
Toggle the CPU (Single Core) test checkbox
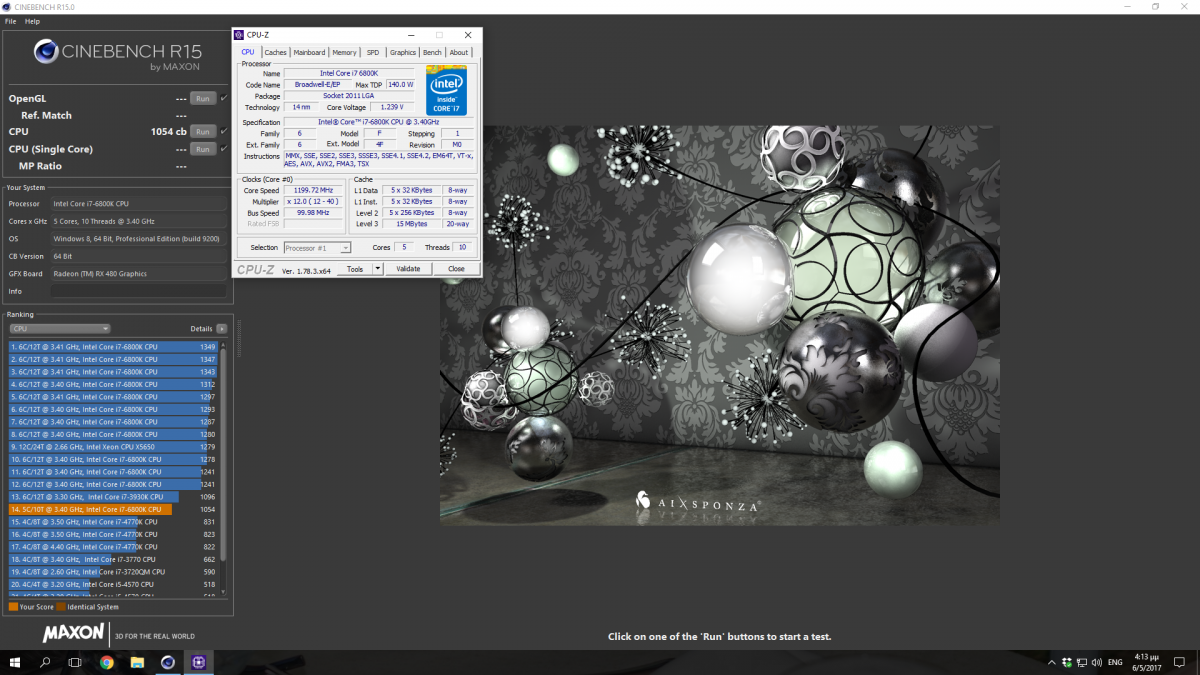tap(224, 149)
